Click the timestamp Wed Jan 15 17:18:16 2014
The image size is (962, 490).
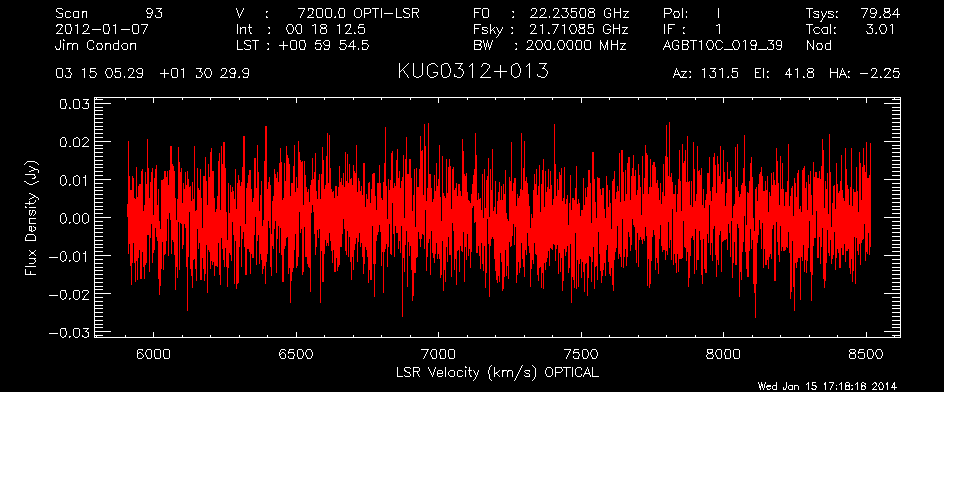point(827,386)
